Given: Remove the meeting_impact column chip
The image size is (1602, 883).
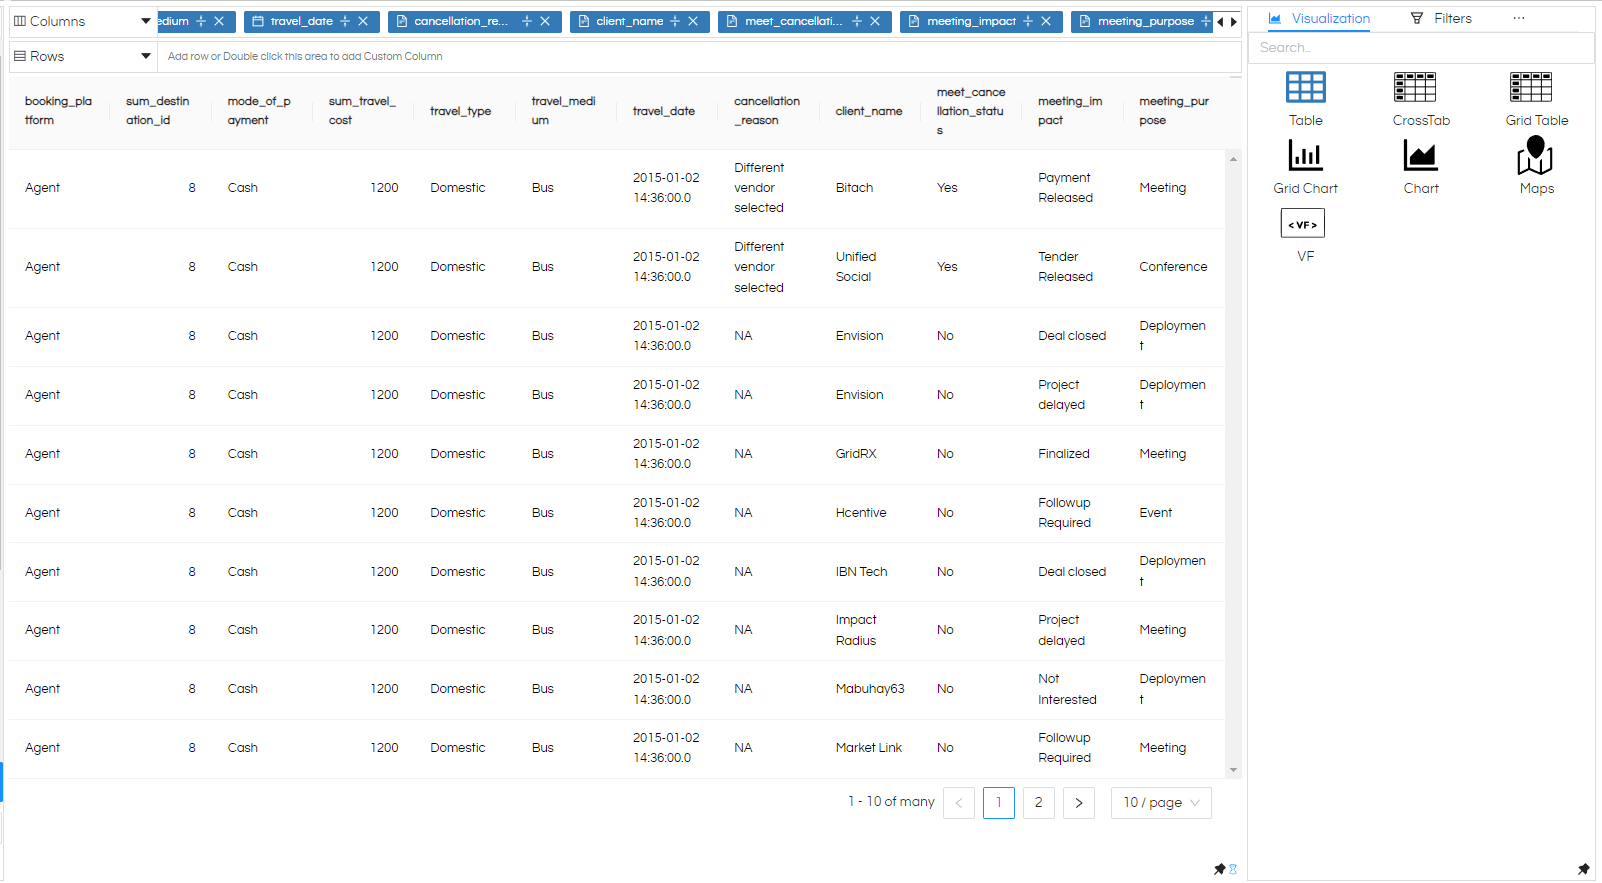Looking at the screenshot, I should coord(1046,21).
